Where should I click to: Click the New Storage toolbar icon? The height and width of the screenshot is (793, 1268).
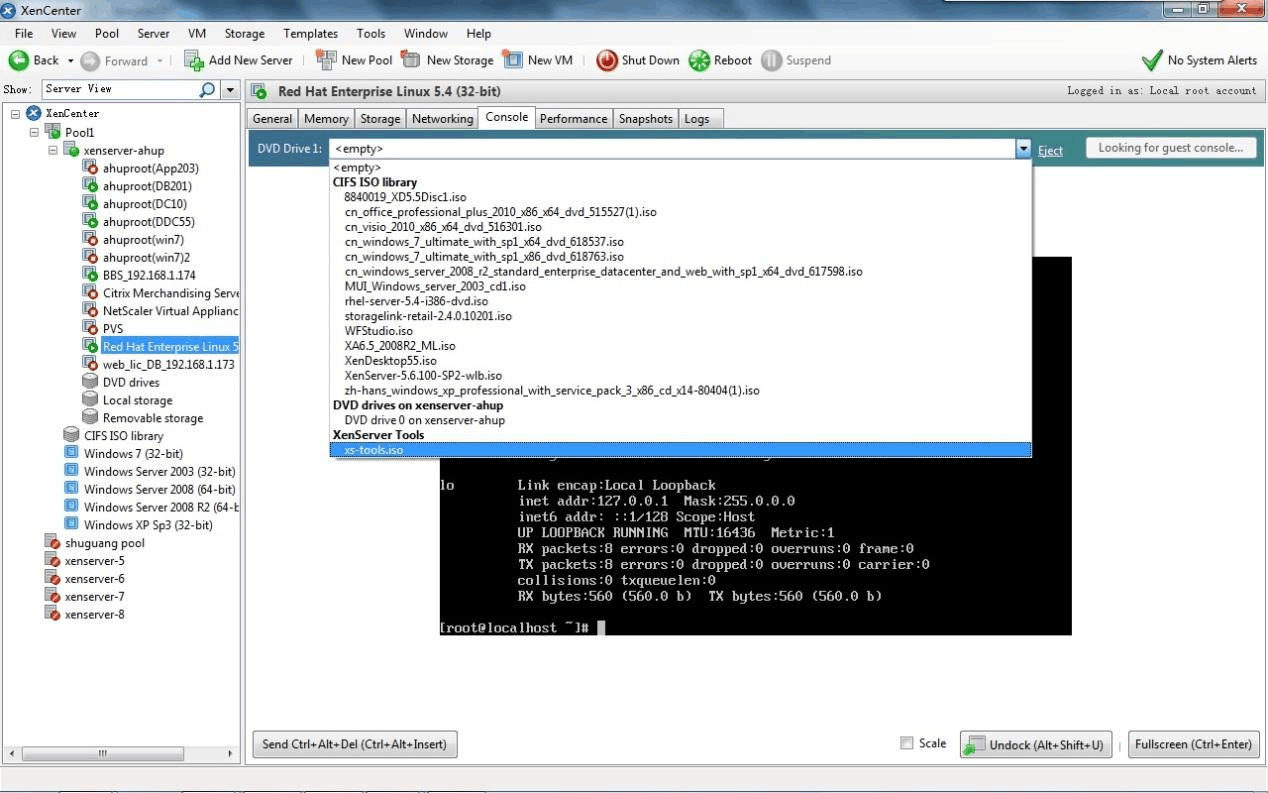click(411, 60)
